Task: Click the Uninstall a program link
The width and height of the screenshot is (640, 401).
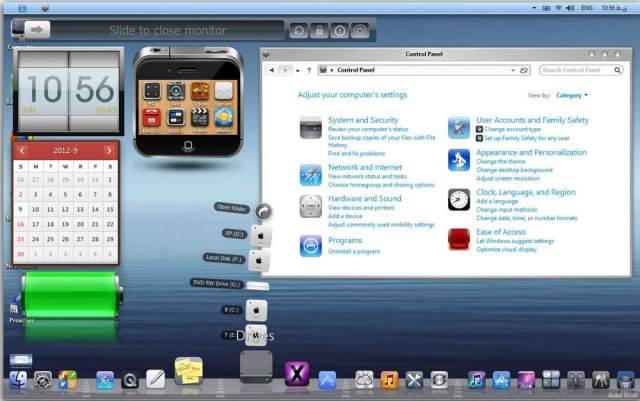Action: click(x=354, y=252)
